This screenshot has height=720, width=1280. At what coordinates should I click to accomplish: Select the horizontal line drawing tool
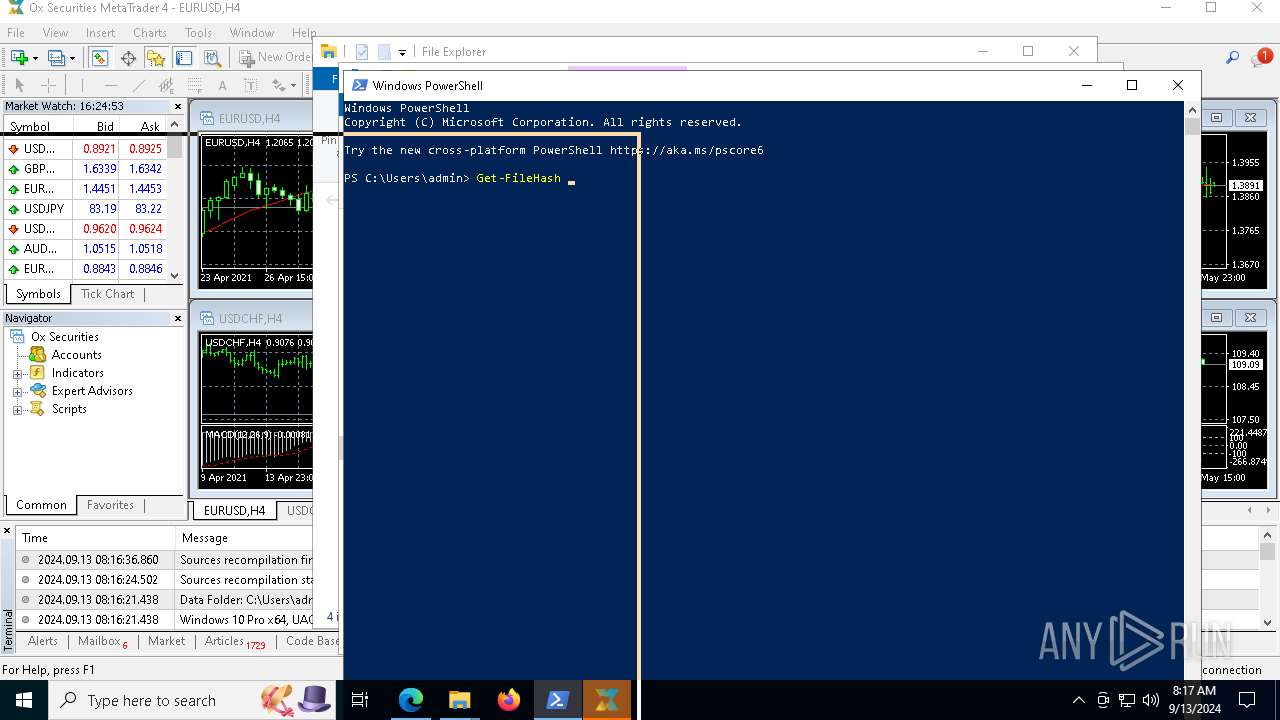click(x=110, y=86)
